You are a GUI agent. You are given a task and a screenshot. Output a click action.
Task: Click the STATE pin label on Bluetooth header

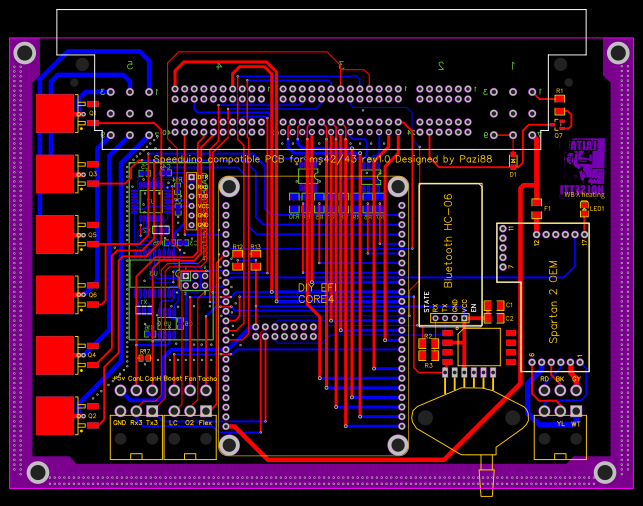(x=426, y=302)
